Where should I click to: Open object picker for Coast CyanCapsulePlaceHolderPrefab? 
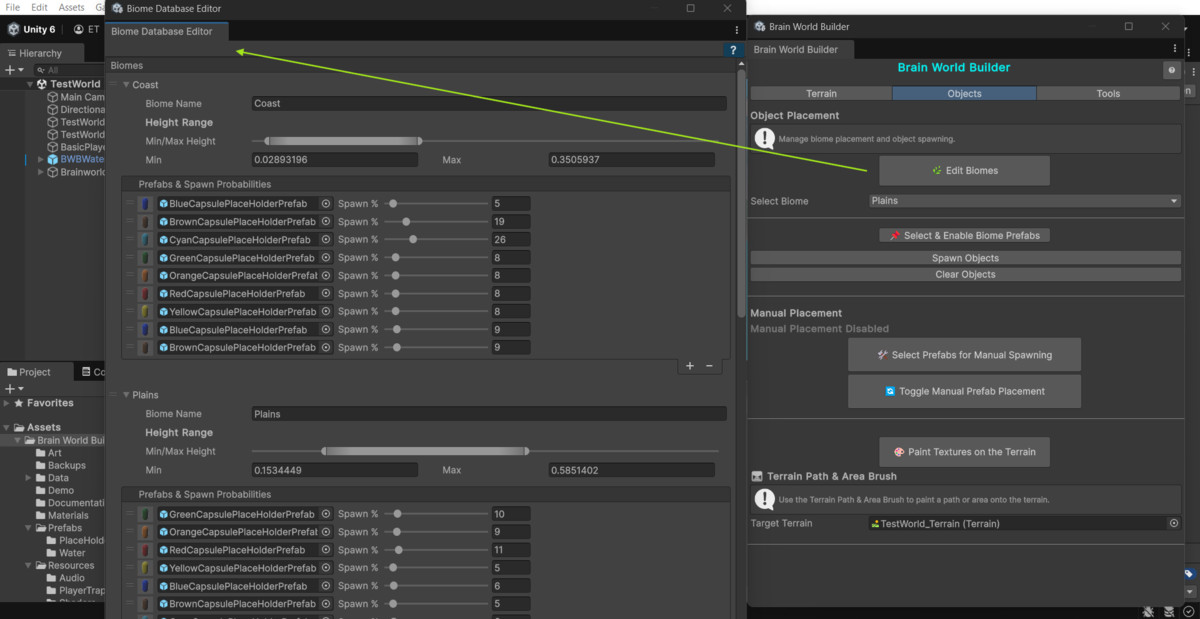click(326, 240)
